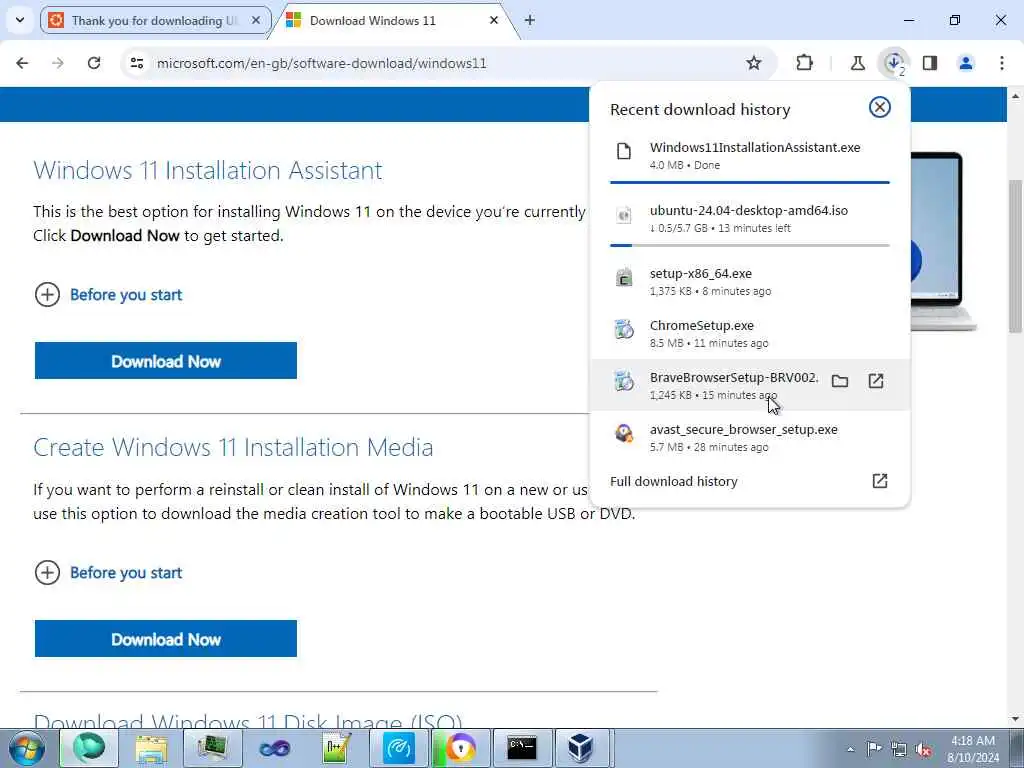Image resolution: width=1024 pixels, height=768 pixels.
Task: Open the network tray icon
Action: click(x=899, y=749)
